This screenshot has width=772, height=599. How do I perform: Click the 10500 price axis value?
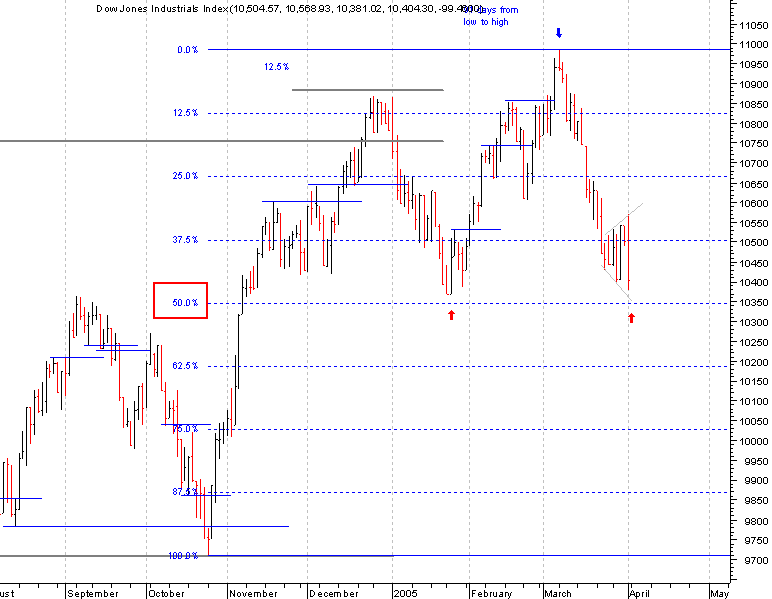(x=753, y=243)
